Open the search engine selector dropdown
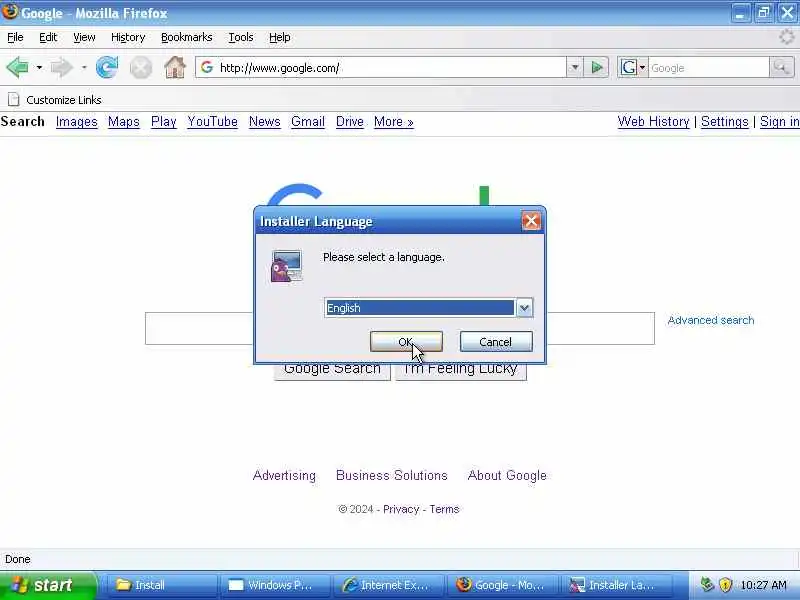The height and width of the screenshot is (600, 800). click(x=633, y=67)
